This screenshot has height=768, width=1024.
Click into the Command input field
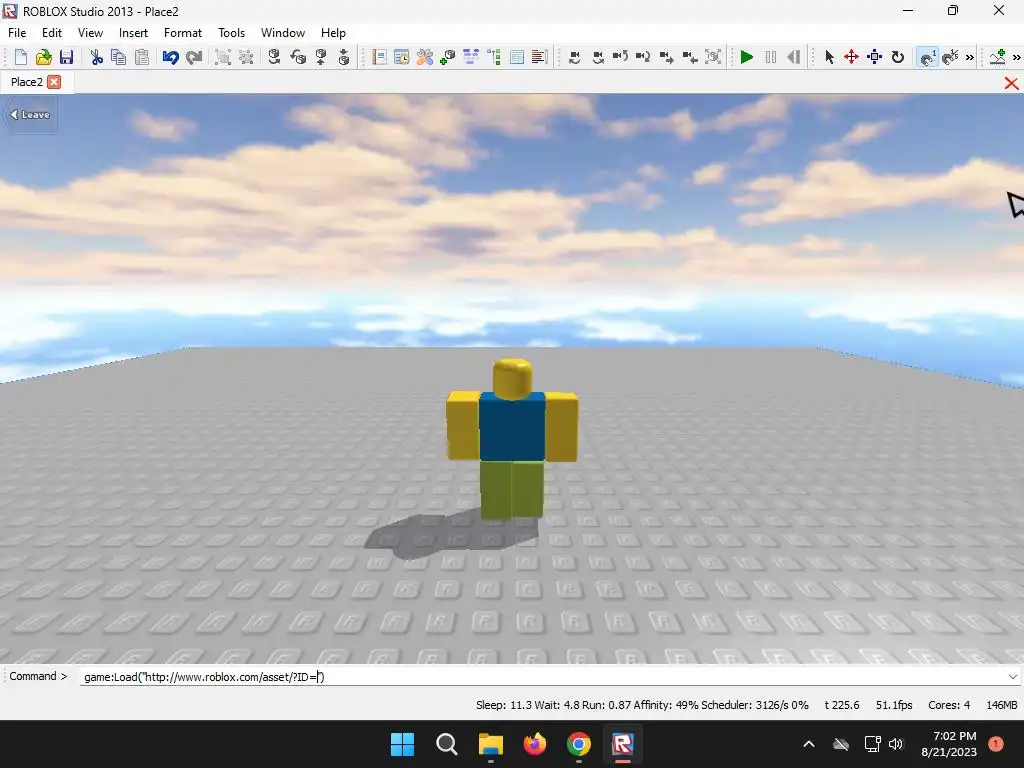[x=542, y=677]
